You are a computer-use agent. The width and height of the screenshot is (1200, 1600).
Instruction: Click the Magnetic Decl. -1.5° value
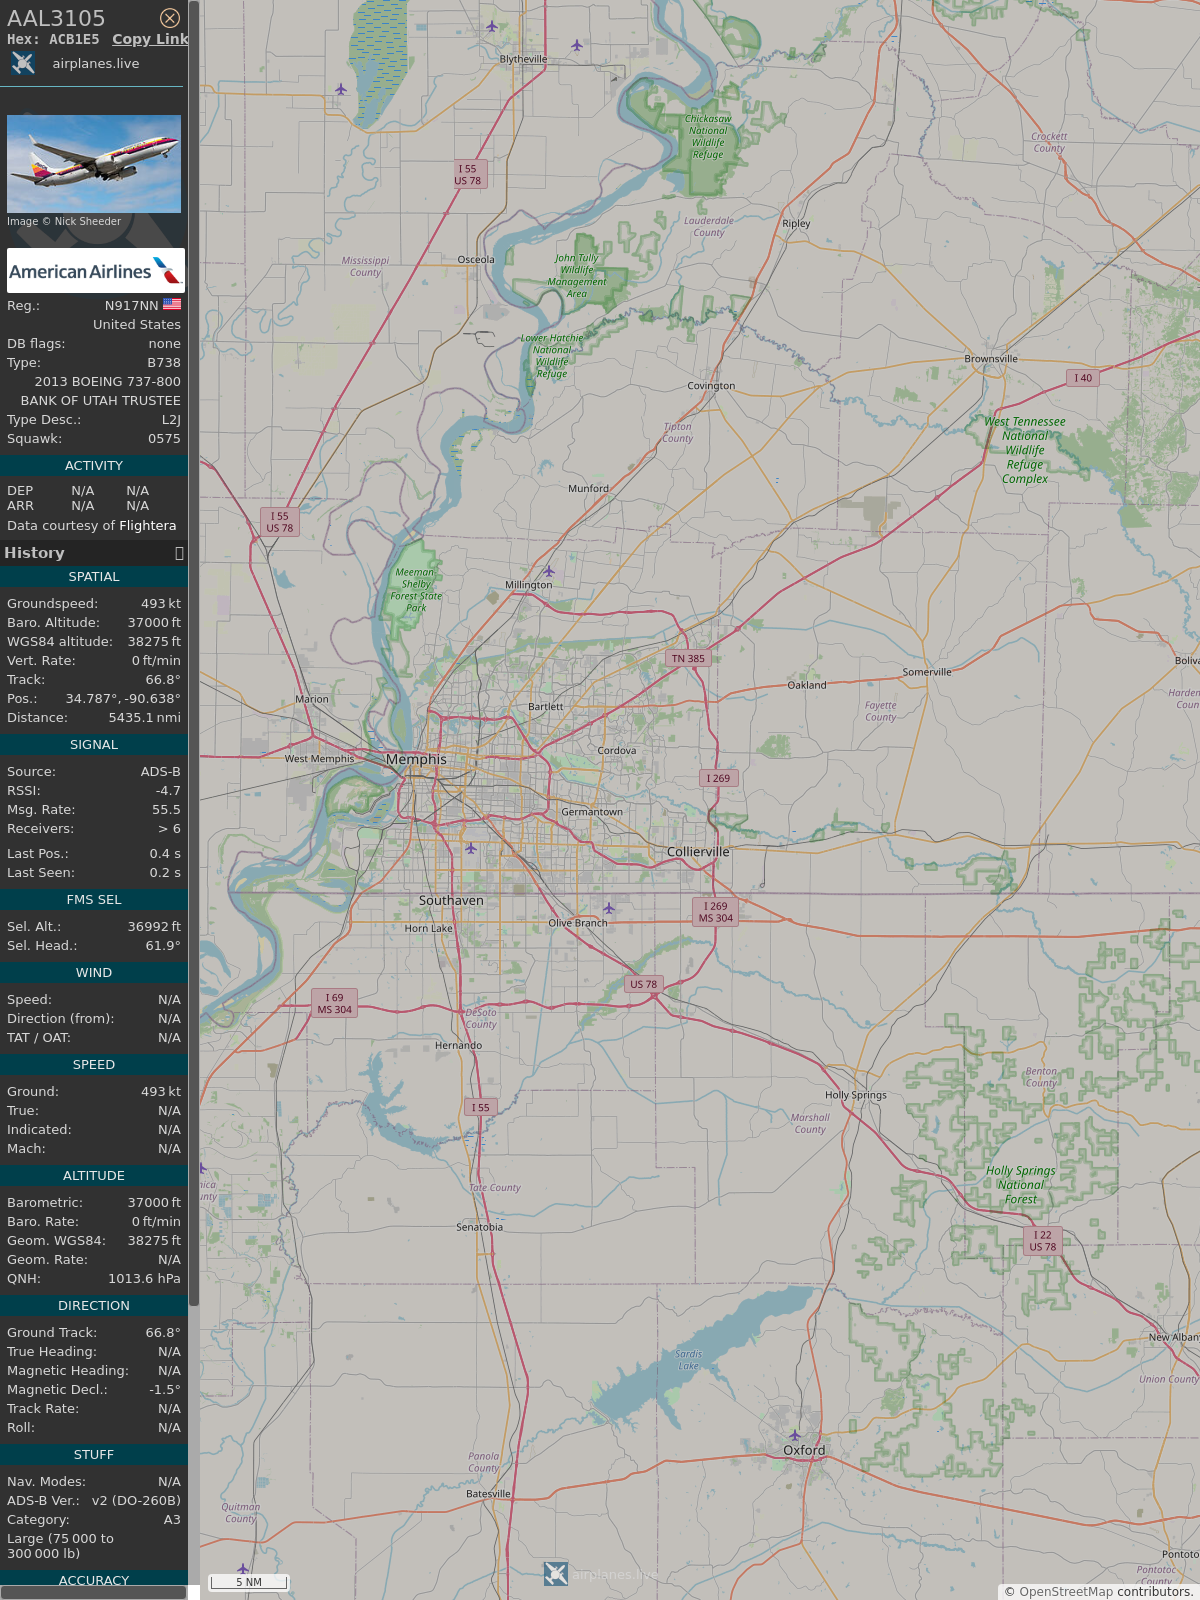pos(165,1390)
